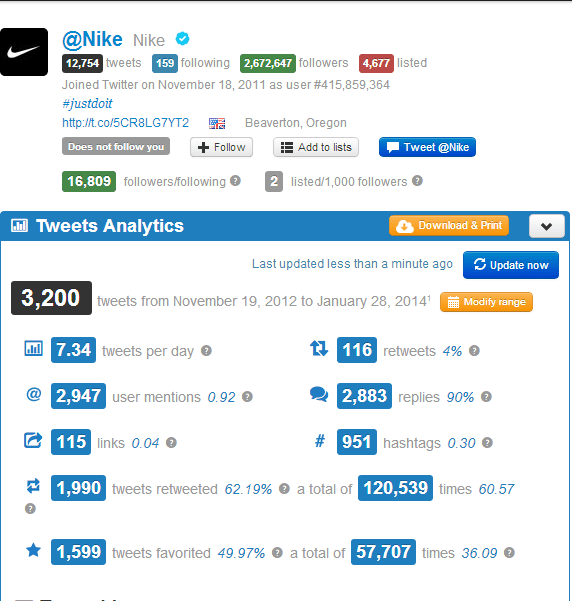This screenshot has height=601, width=572.
Task: Click help icon beside user mentions 0.92
Action: 247,397
